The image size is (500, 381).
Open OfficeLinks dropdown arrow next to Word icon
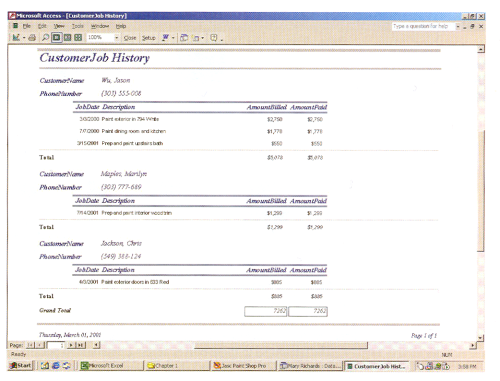pos(173,38)
